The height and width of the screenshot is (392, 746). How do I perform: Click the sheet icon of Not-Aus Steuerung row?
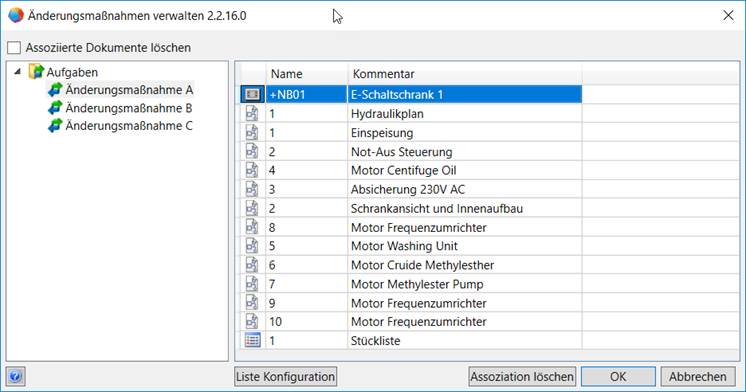252,151
